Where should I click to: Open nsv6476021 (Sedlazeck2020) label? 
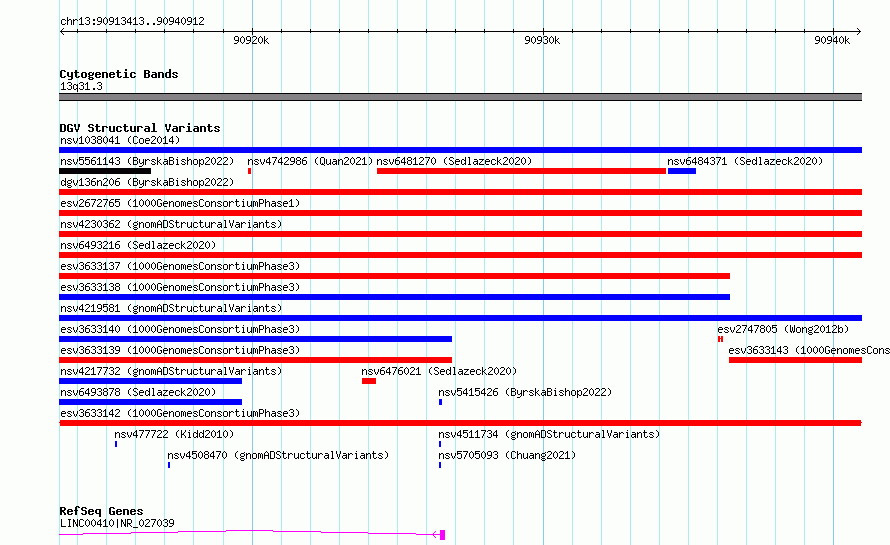coord(439,371)
